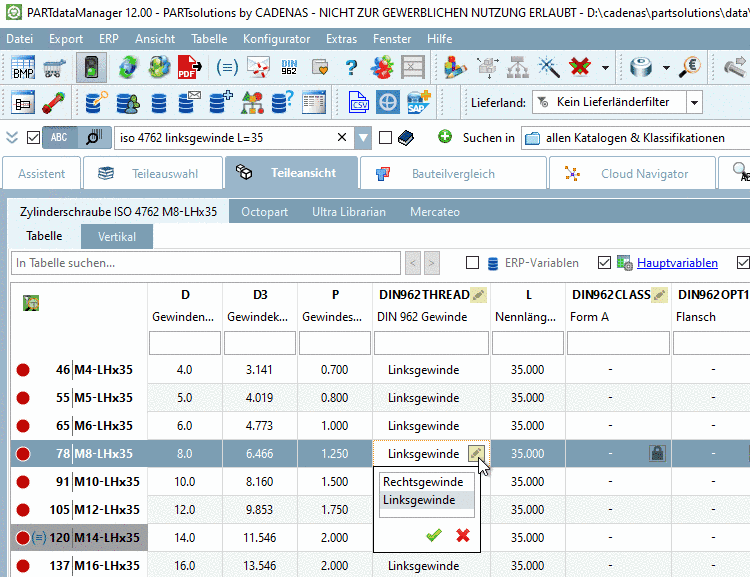750x577 pixels.
Task: Click the CSV export icon
Action: (x=359, y=102)
